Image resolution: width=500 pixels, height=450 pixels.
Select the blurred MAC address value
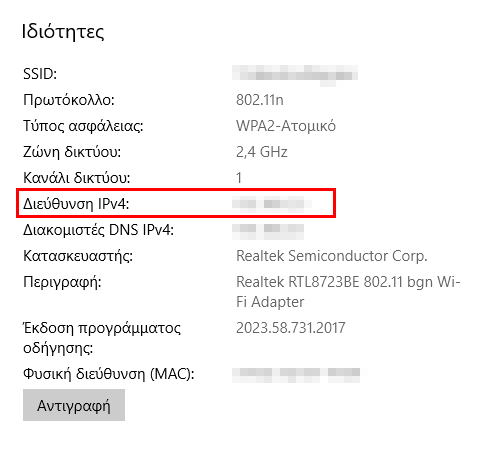tap(297, 375)
